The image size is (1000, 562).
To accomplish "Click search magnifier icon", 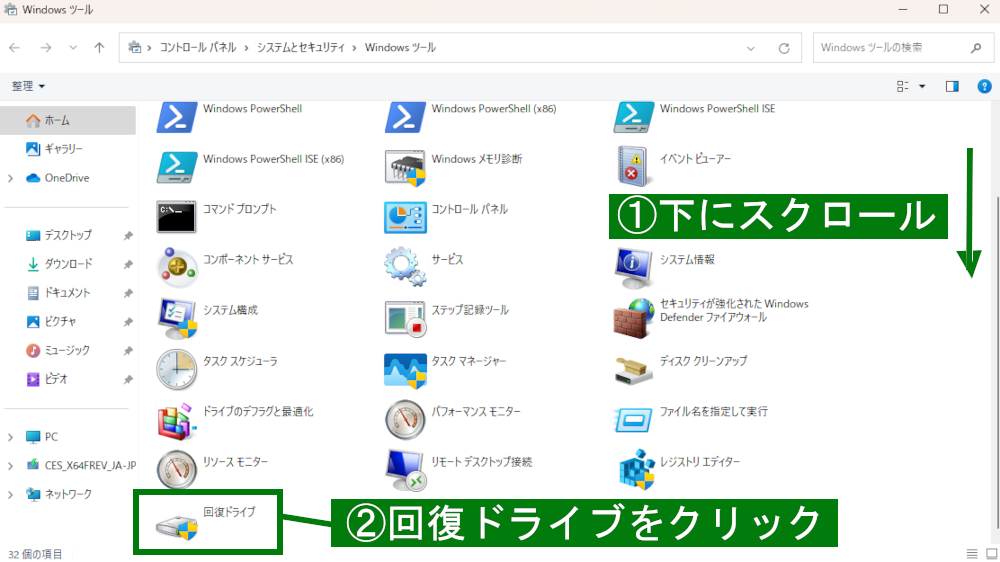I will pyautogui.click(x=976, y=48).
